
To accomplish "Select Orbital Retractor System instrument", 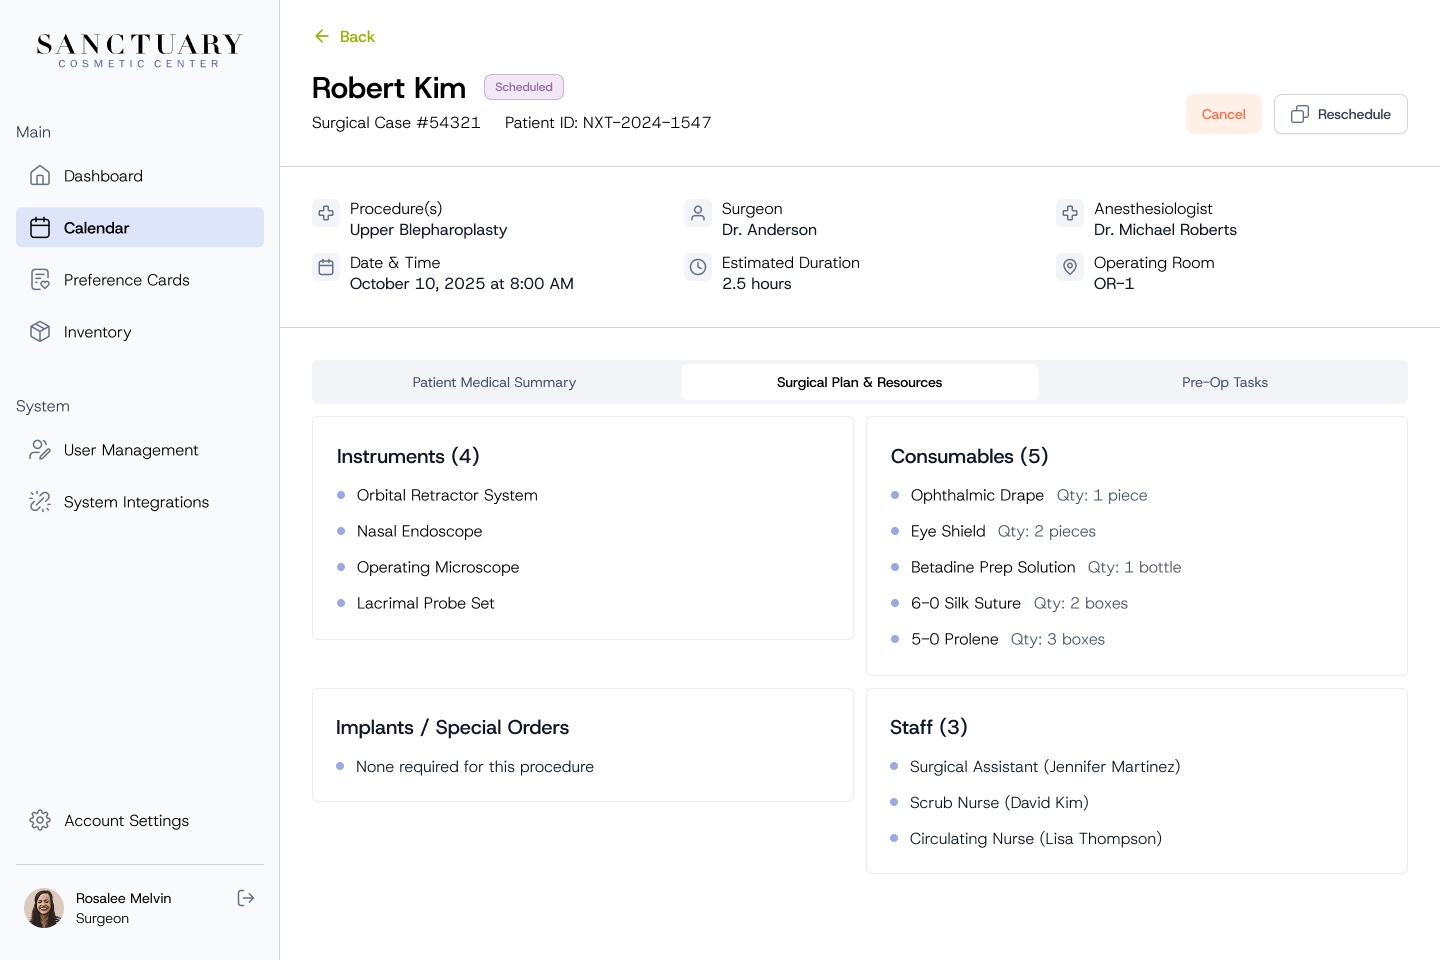I will point(447,495).
